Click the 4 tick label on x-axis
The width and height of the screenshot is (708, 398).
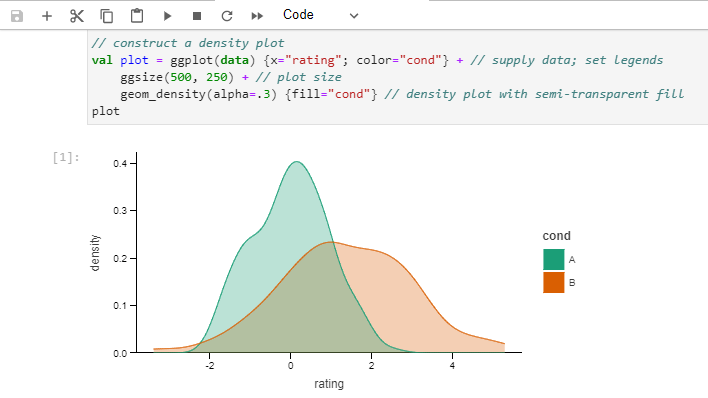pyautogui.click(x=452, y=365)
